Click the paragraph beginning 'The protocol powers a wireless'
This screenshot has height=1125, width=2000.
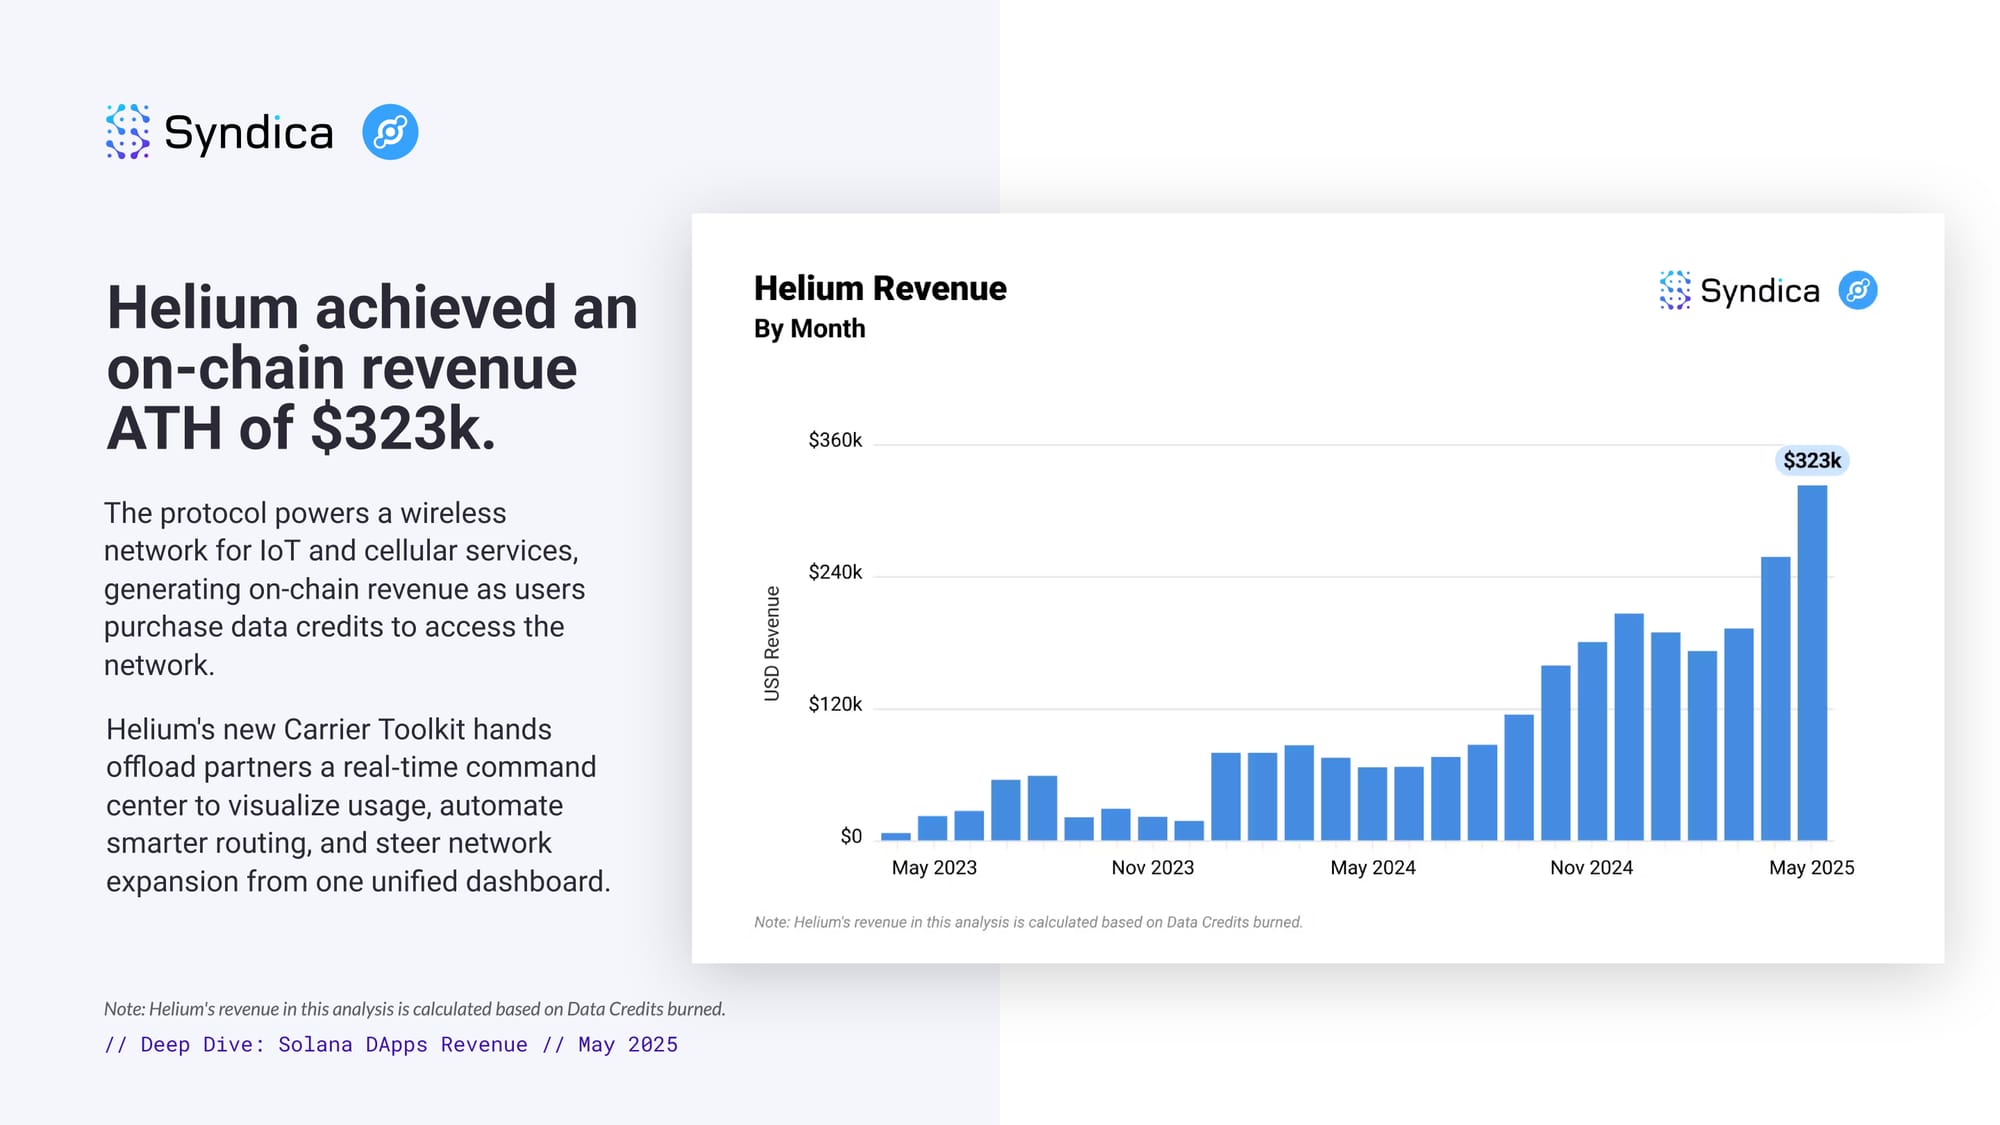click(344, 589)
